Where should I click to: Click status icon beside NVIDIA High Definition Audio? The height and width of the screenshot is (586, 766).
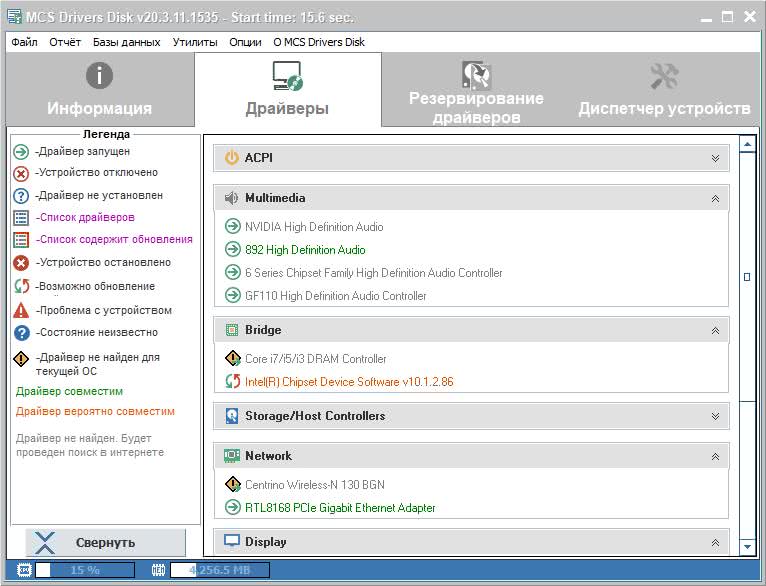[233, 227]
